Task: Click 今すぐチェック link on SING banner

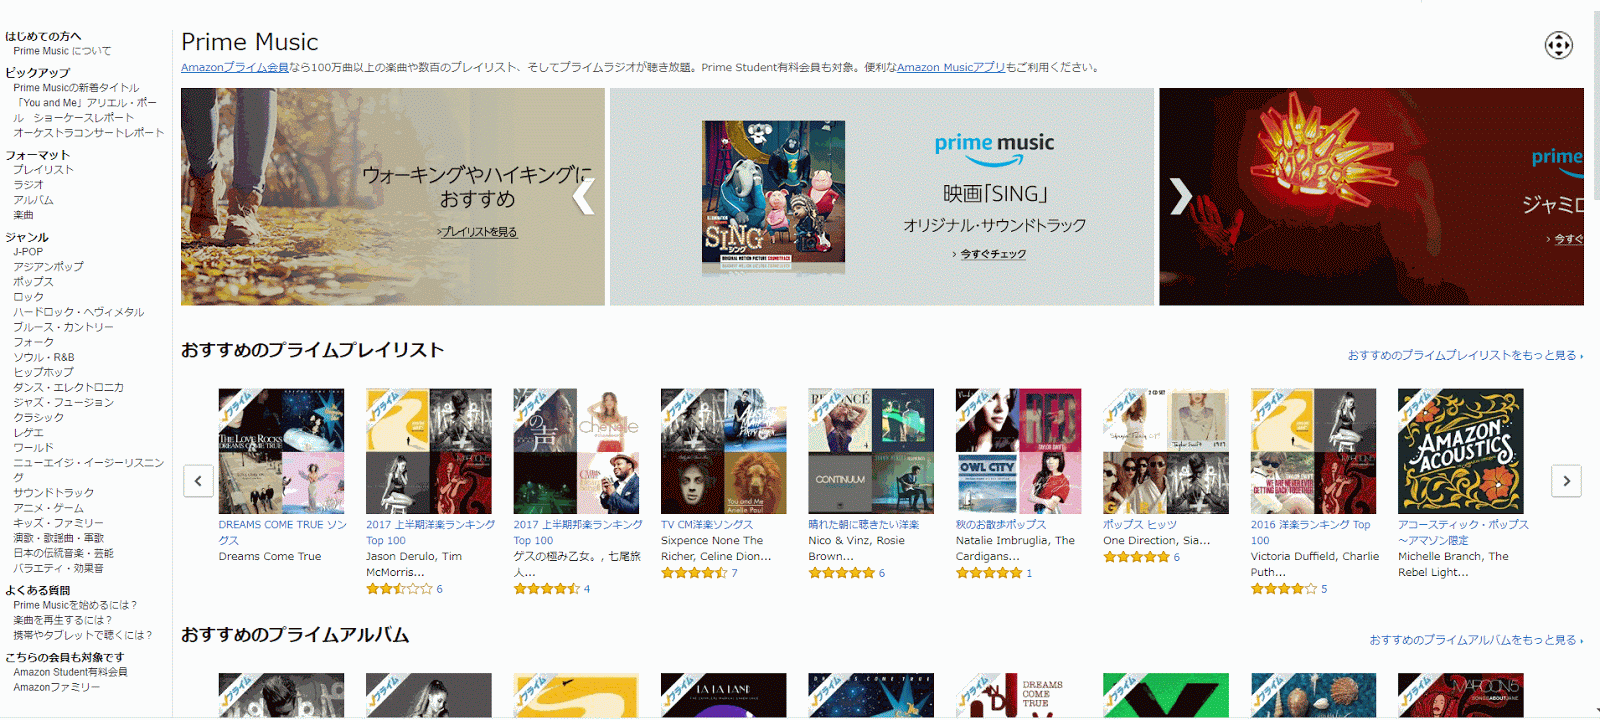Action: [x=990, y=254]
